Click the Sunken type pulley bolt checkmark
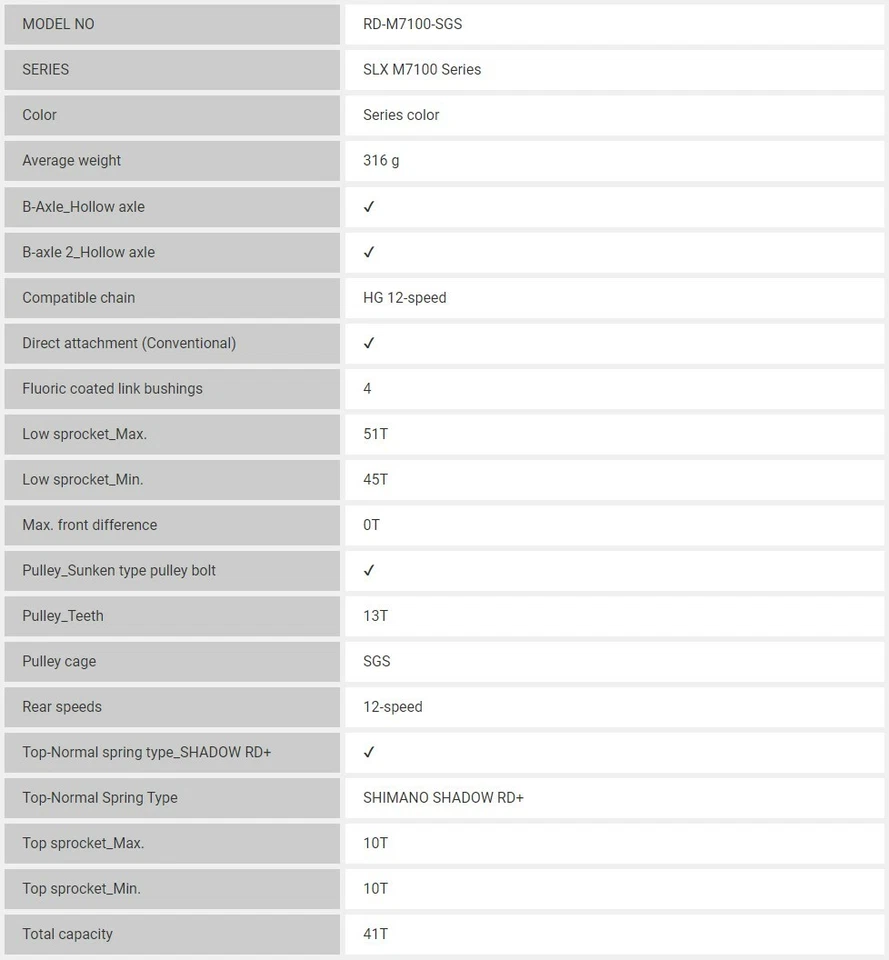Screen dimensions: 889x960 click(x=369, y=570)
